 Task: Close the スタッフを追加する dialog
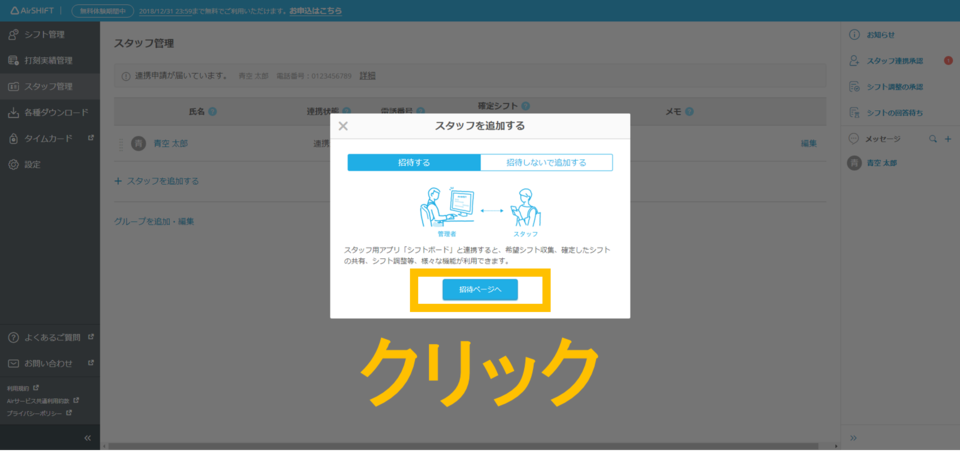click(x=343, y=126)
